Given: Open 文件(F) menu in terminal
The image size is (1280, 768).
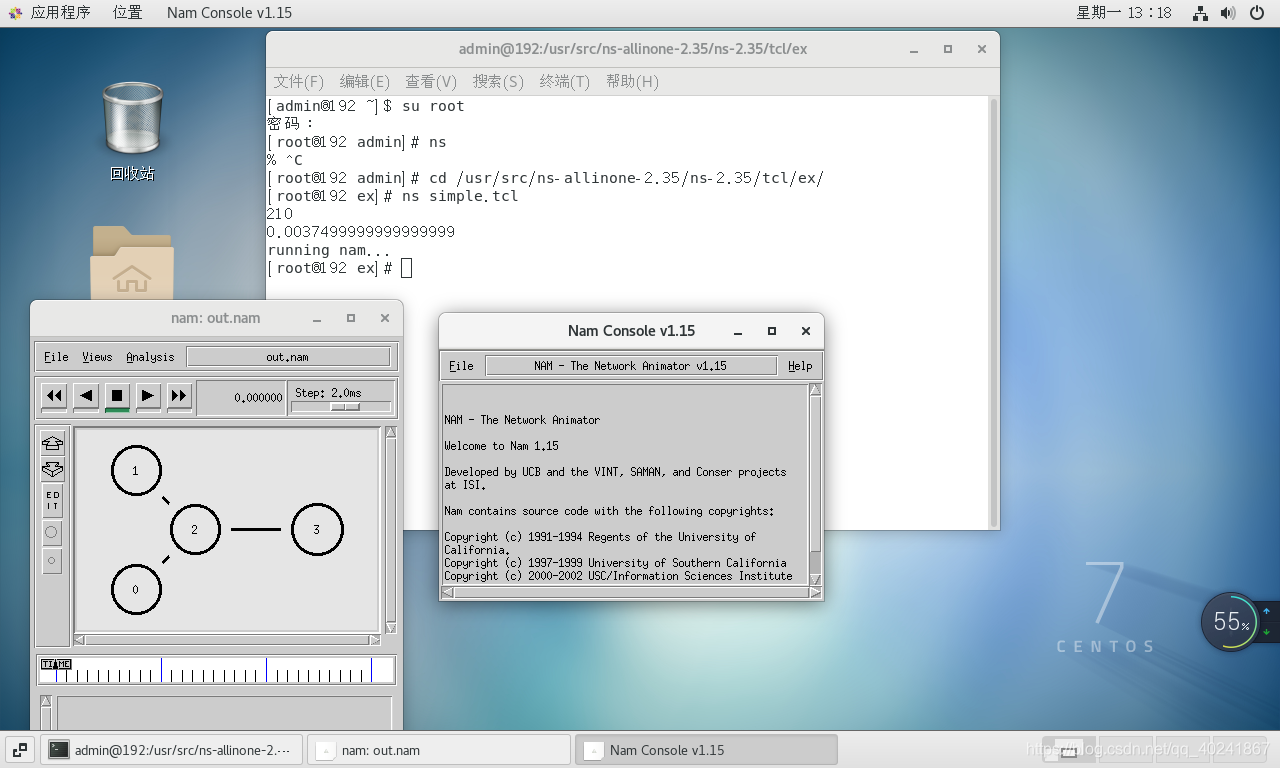Looking at the screenshot, I should [x=298, y=81].
